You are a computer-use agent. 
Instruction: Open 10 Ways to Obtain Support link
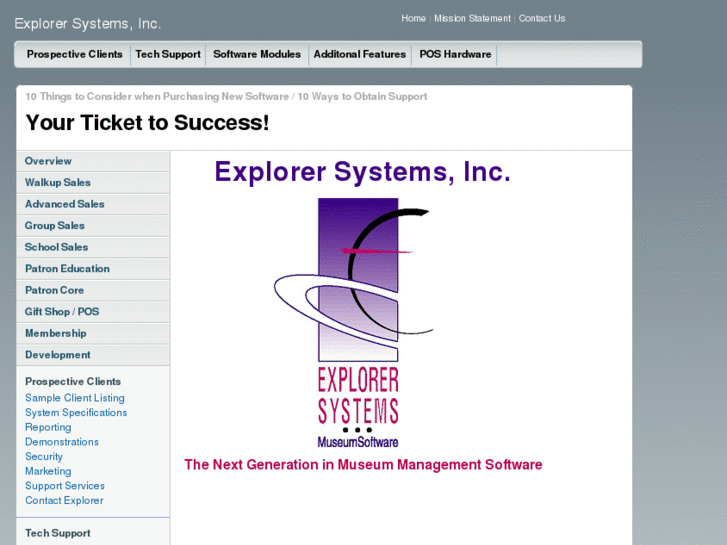tap(362, 96)
